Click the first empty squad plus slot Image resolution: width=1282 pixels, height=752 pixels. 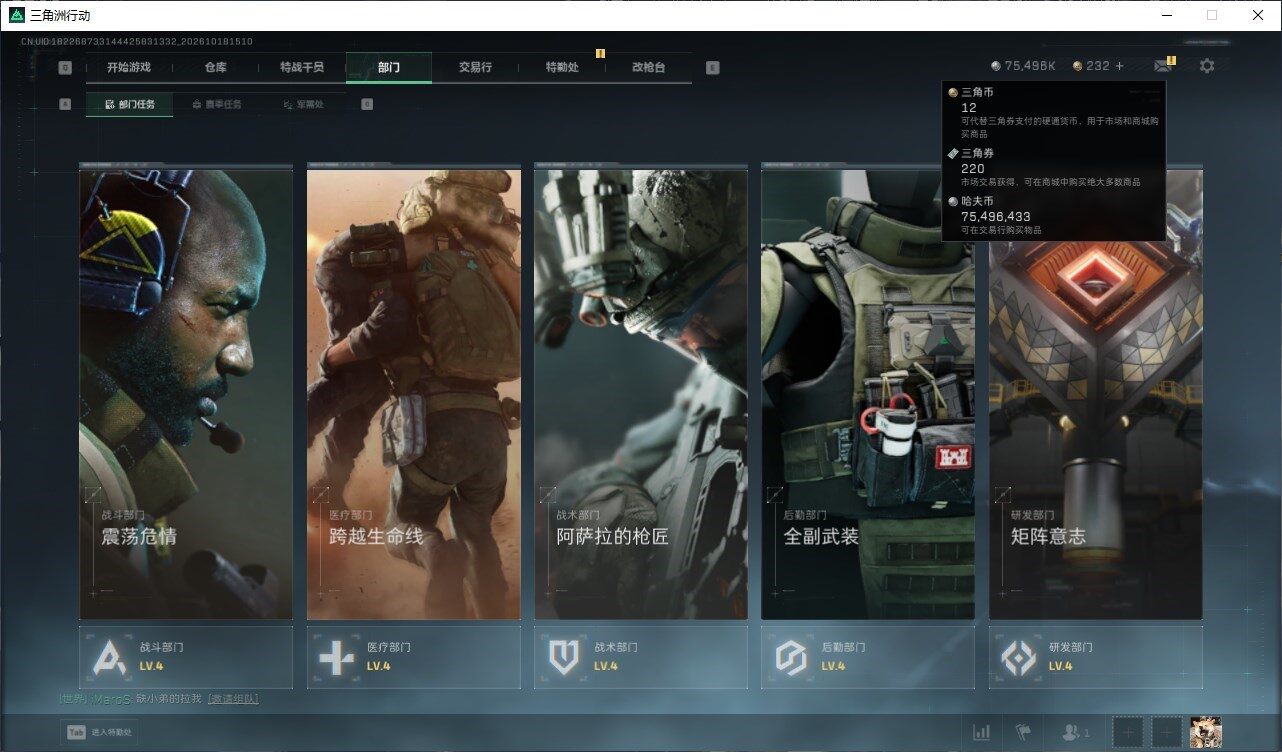(x=1128, y=733)
